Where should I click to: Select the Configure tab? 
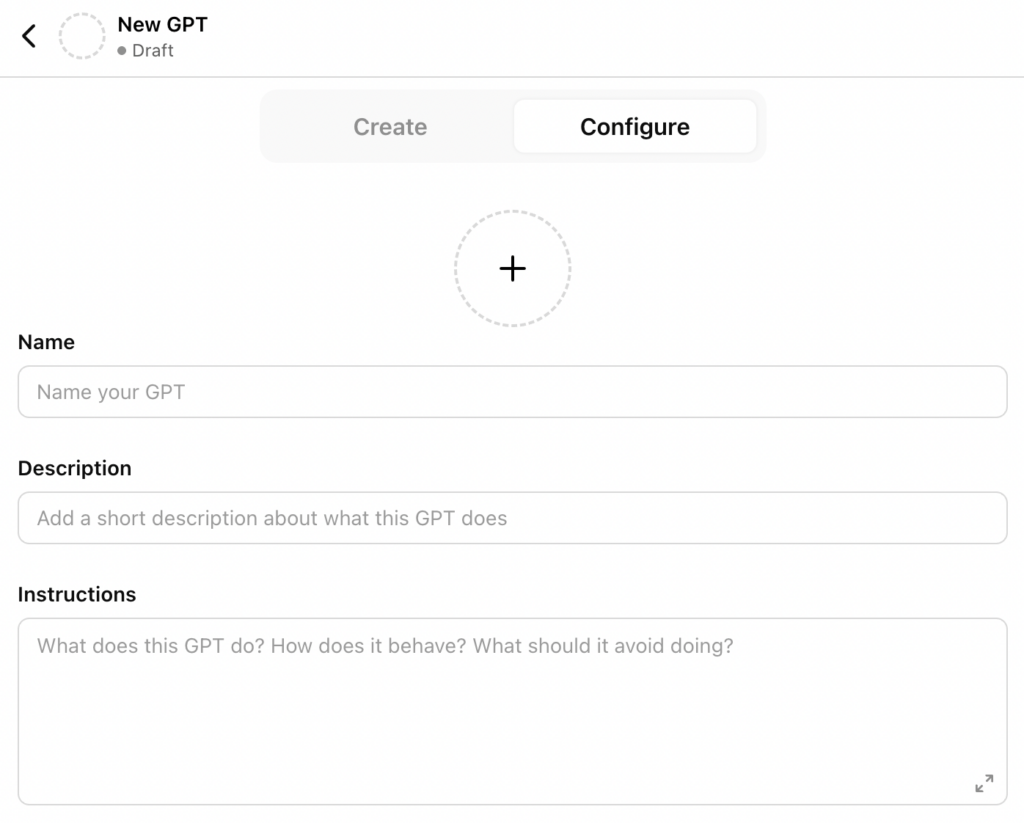pyautogui.click(x=634, y=127)
